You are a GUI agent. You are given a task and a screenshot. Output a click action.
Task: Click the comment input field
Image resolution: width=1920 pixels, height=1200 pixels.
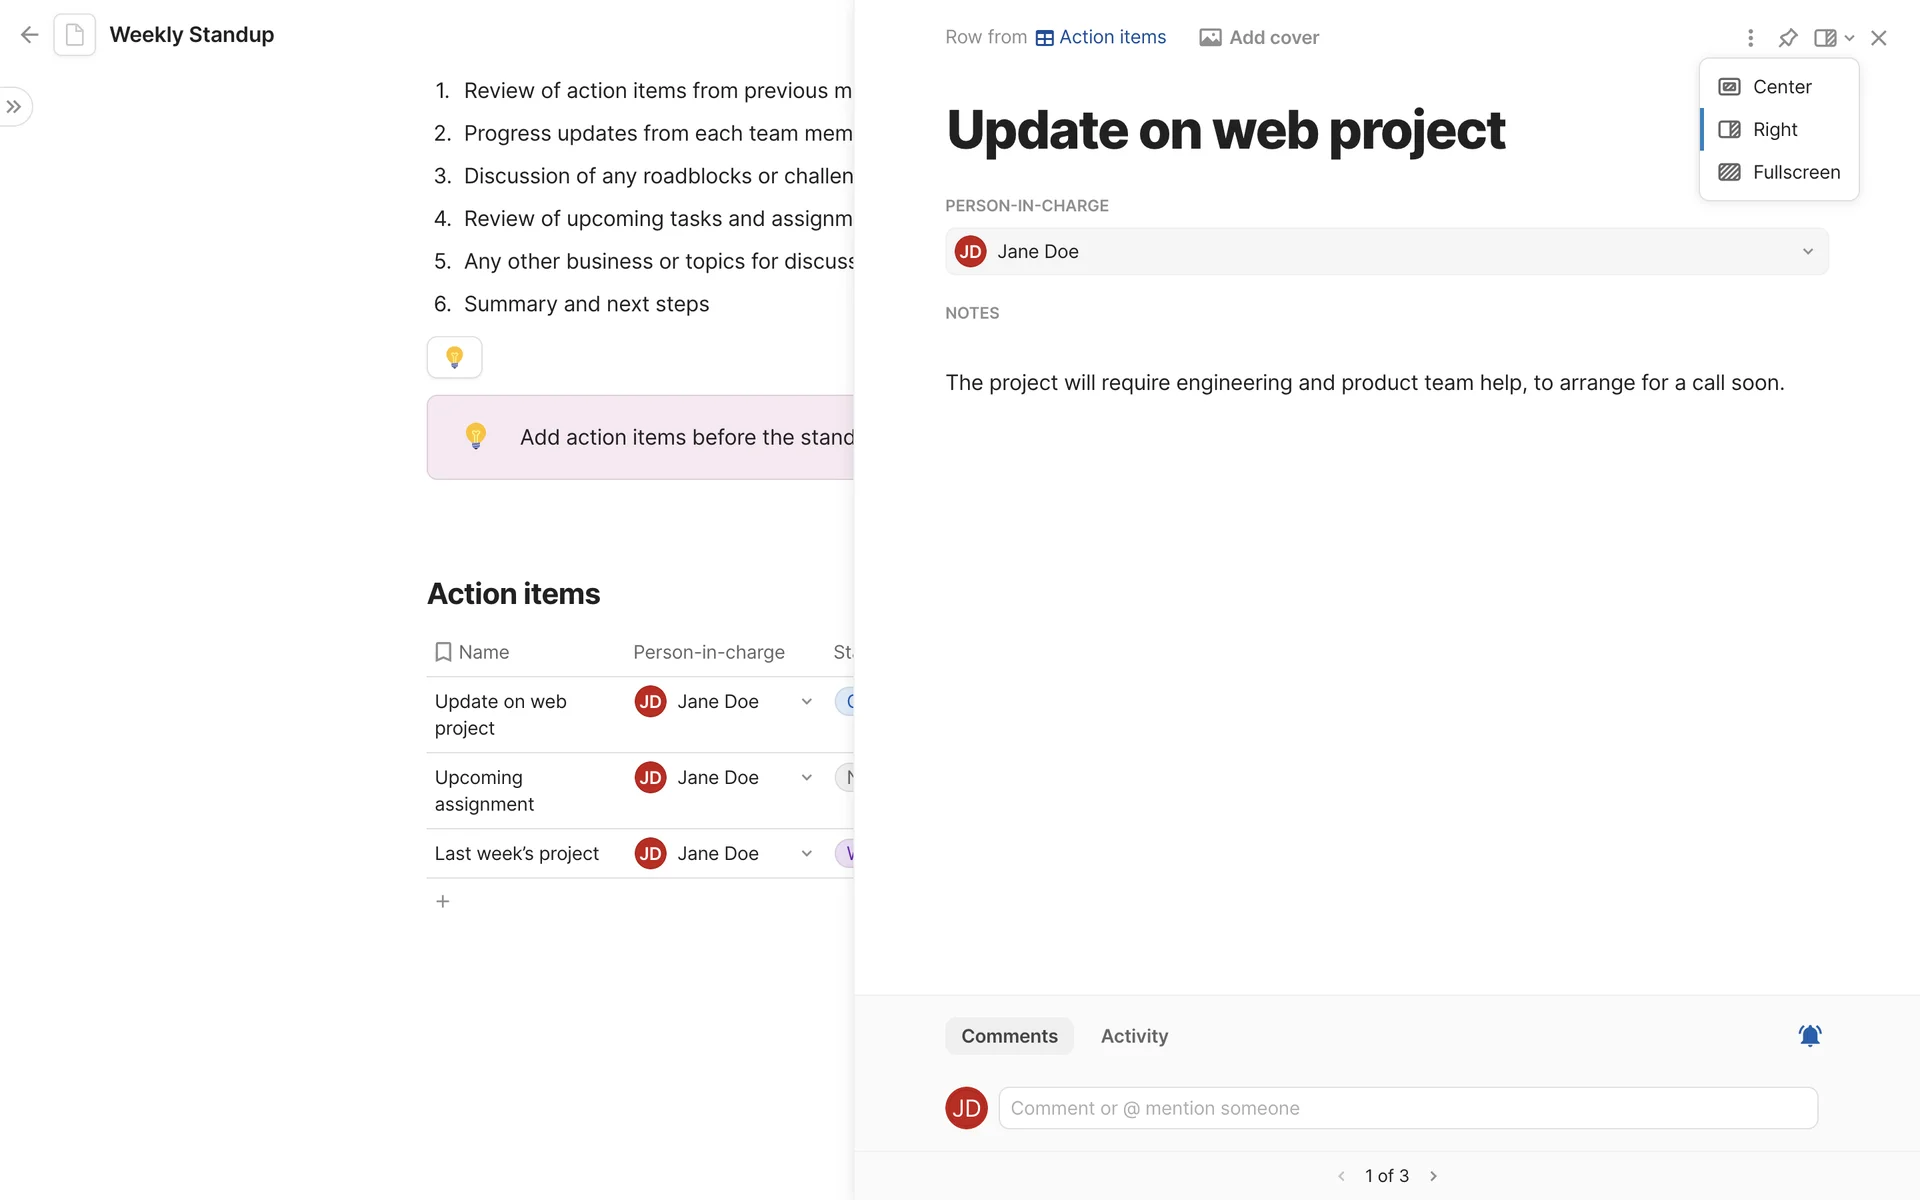click(1408, 1108)
